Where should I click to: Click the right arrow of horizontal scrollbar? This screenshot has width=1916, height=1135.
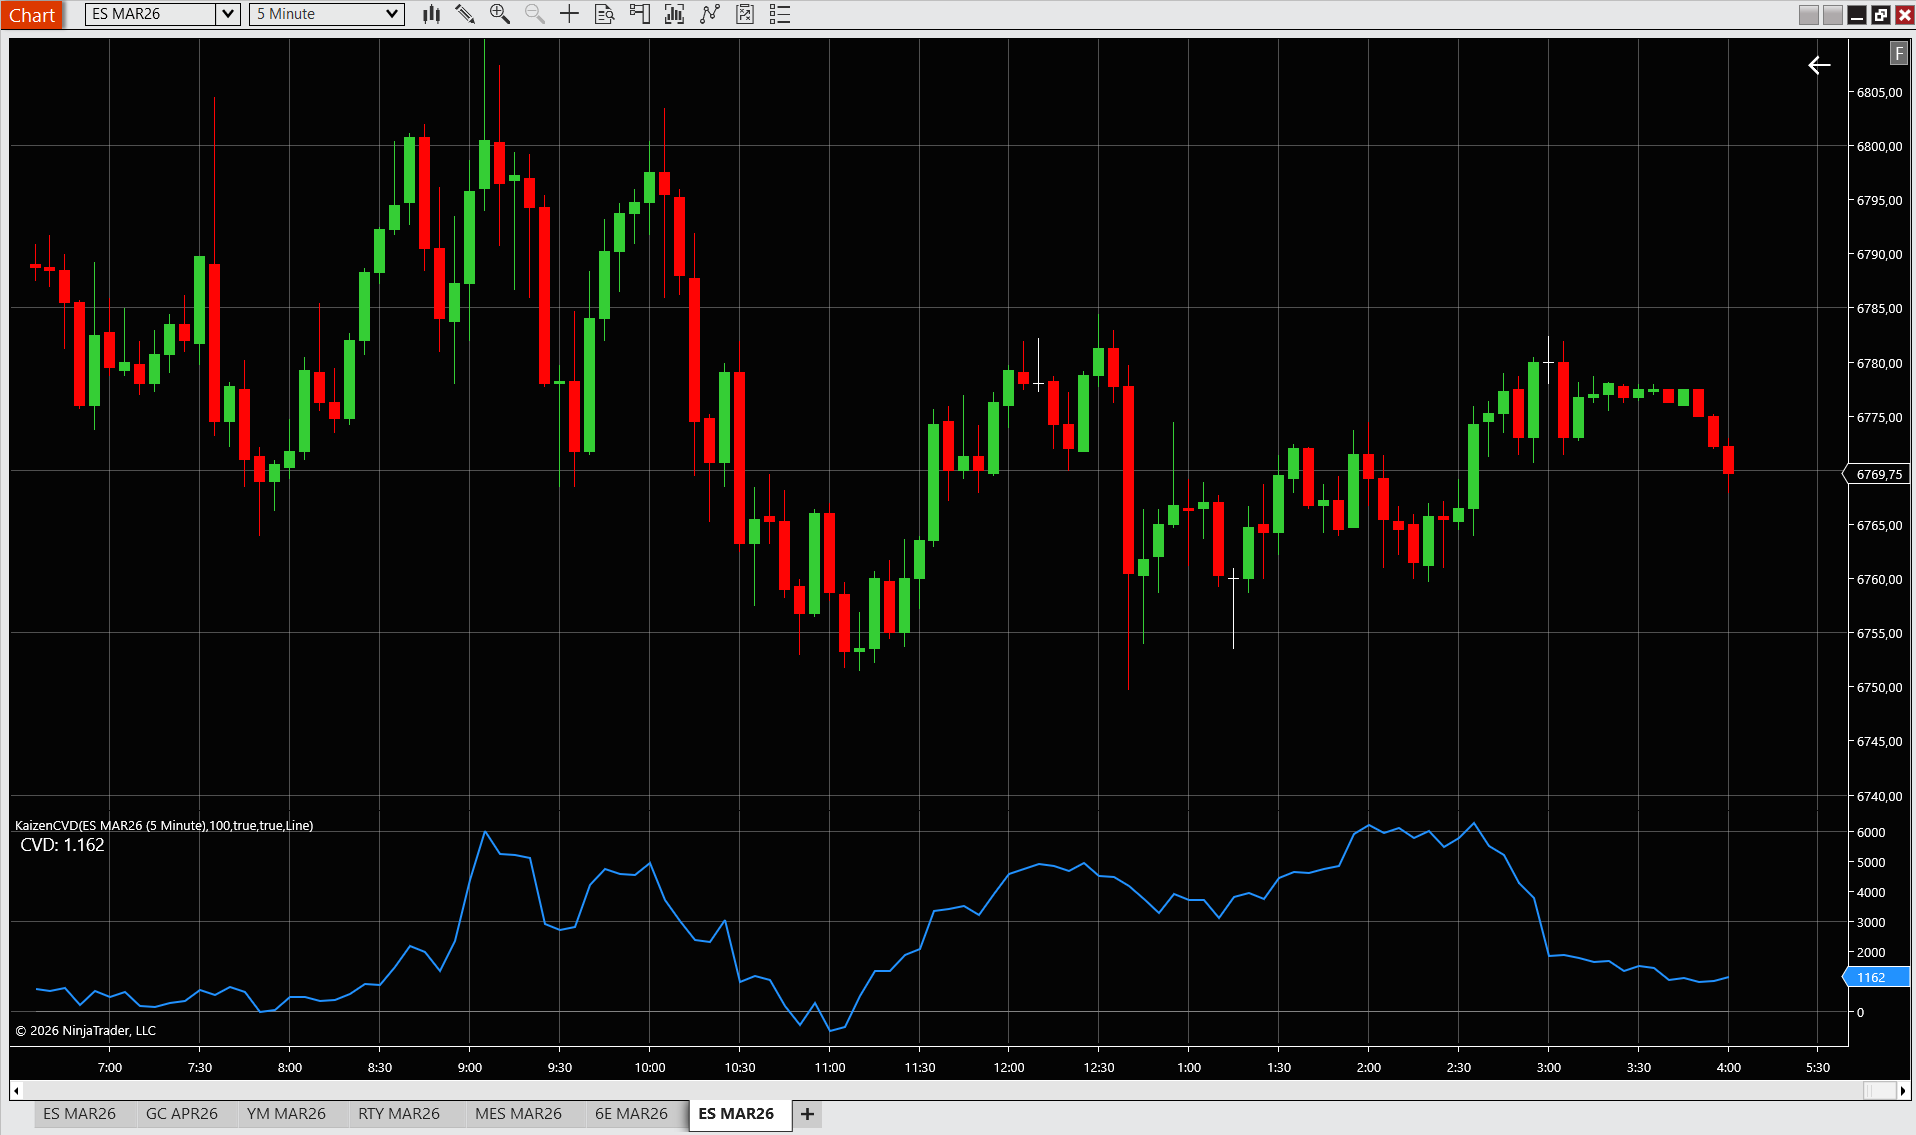point(1904,1090)
